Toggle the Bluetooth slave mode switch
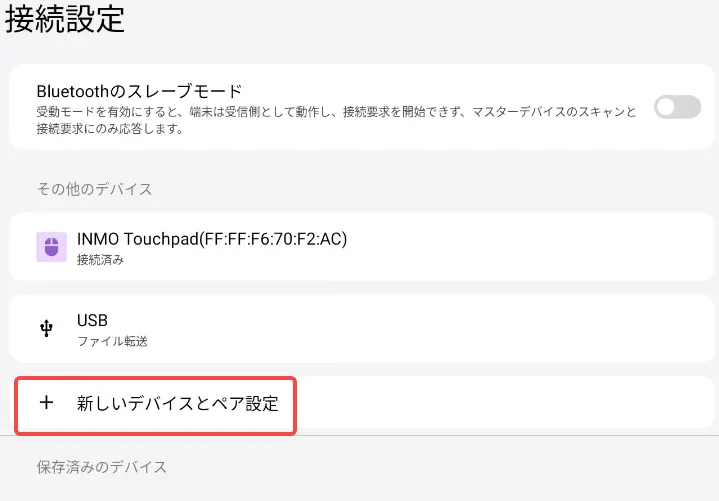This screenshot has width=719, height=501. pyautogui.click(x=677, y=107)
